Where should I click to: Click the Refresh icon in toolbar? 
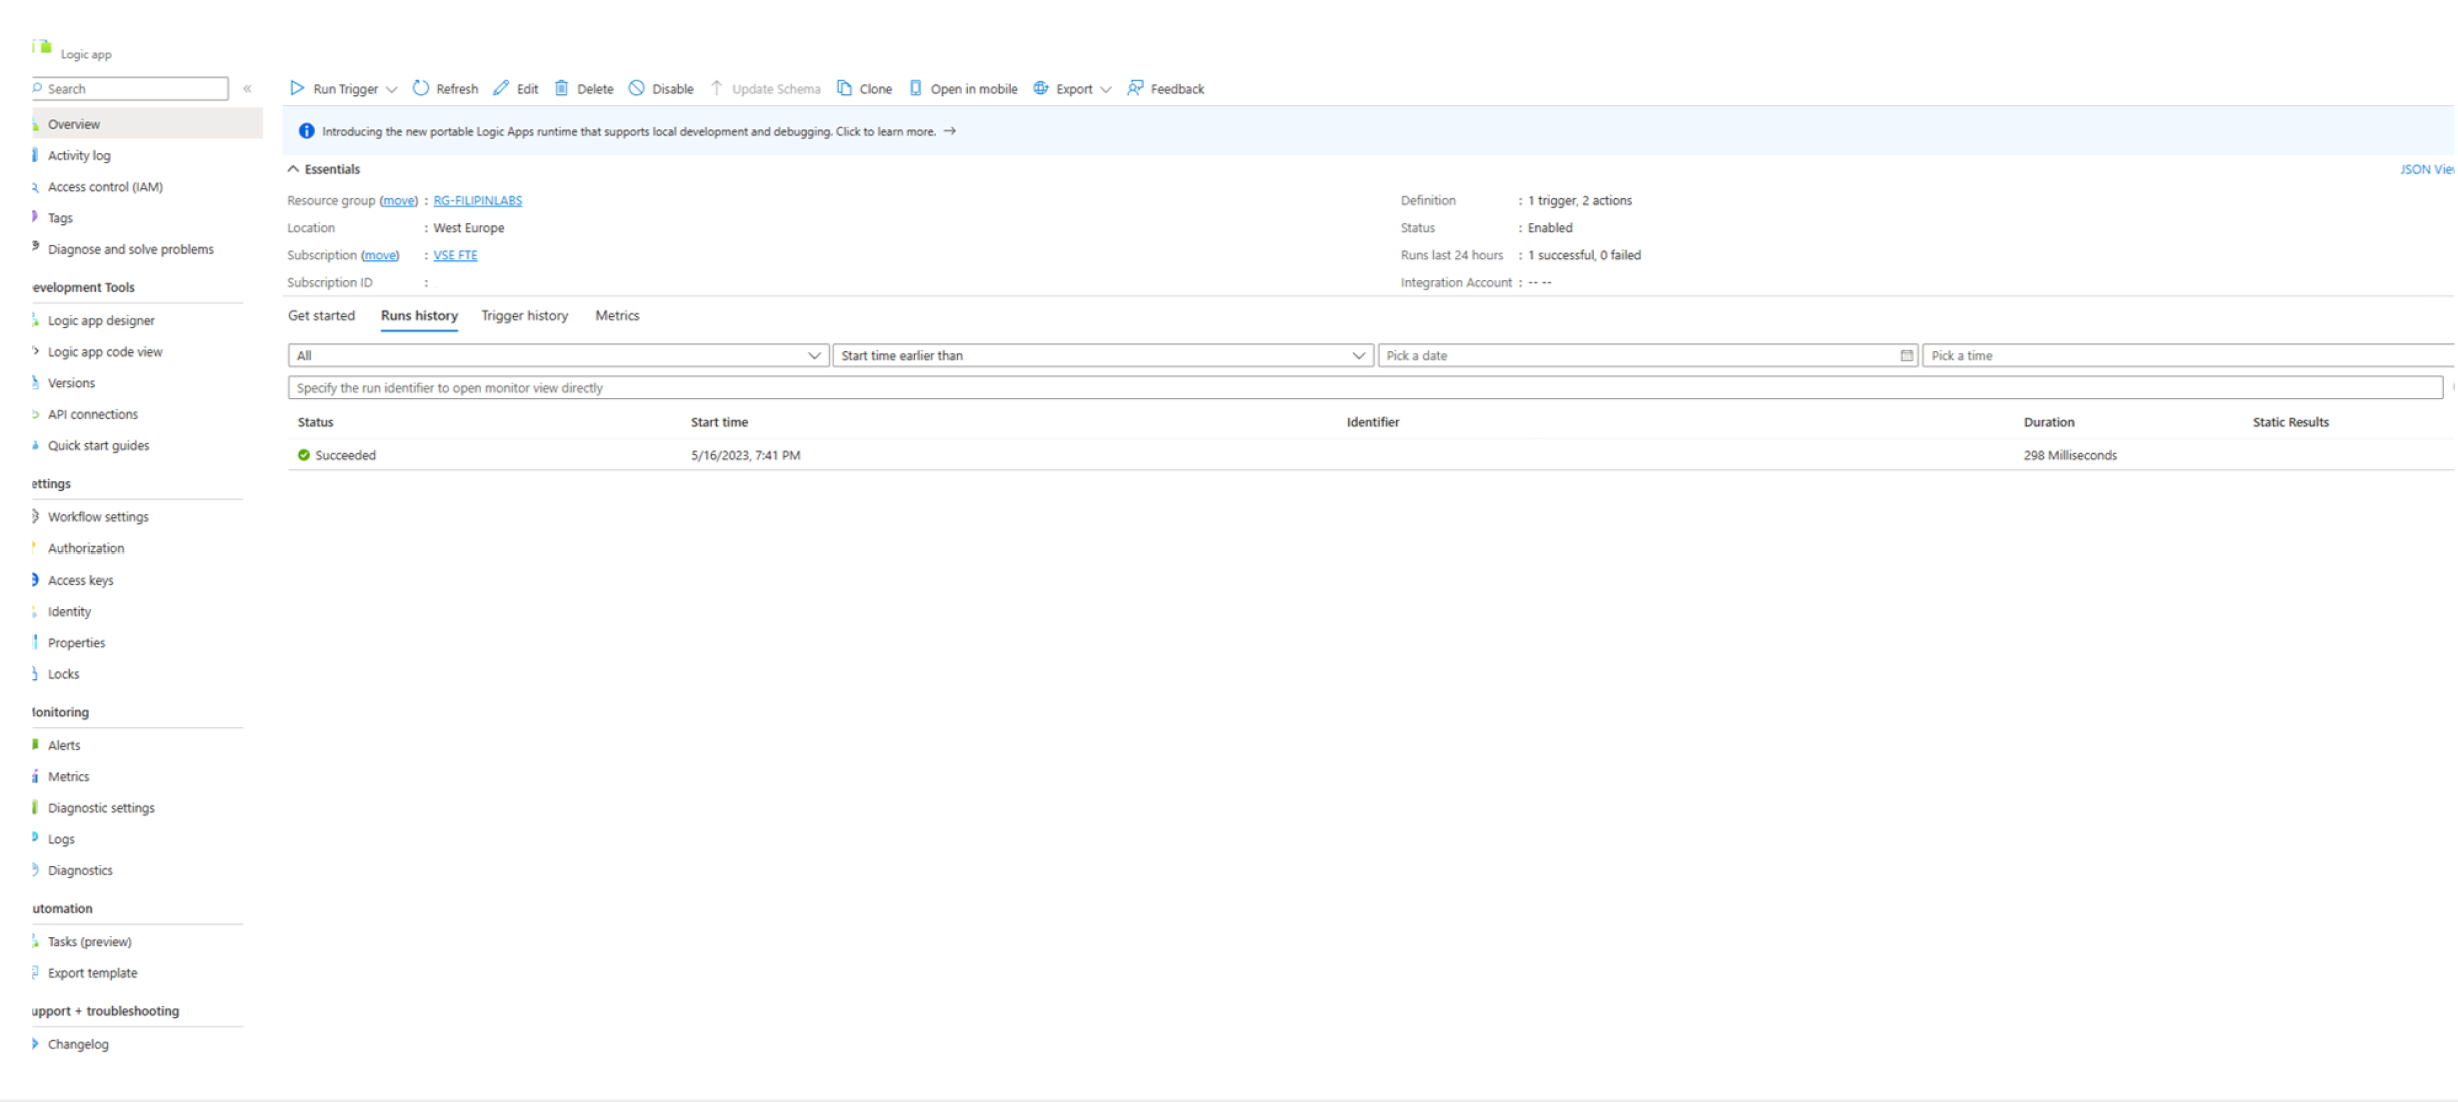421,88
